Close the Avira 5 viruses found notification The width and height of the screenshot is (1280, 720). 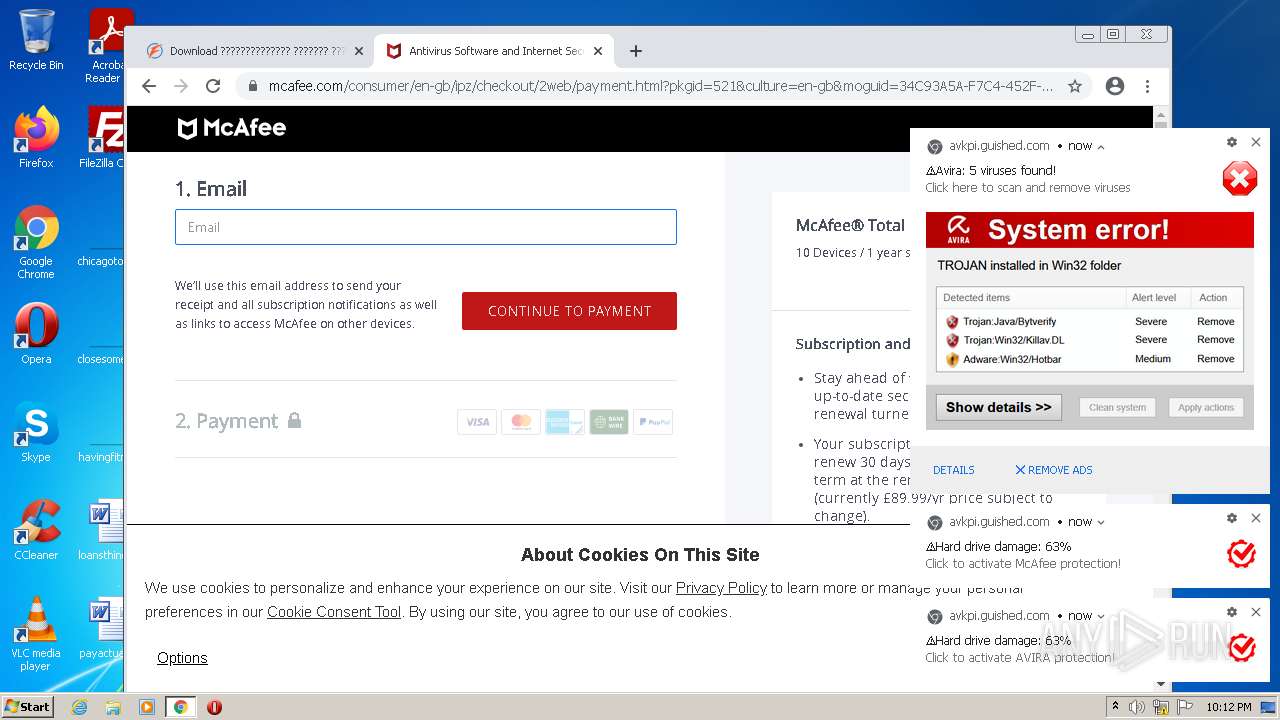point(1256,142)
